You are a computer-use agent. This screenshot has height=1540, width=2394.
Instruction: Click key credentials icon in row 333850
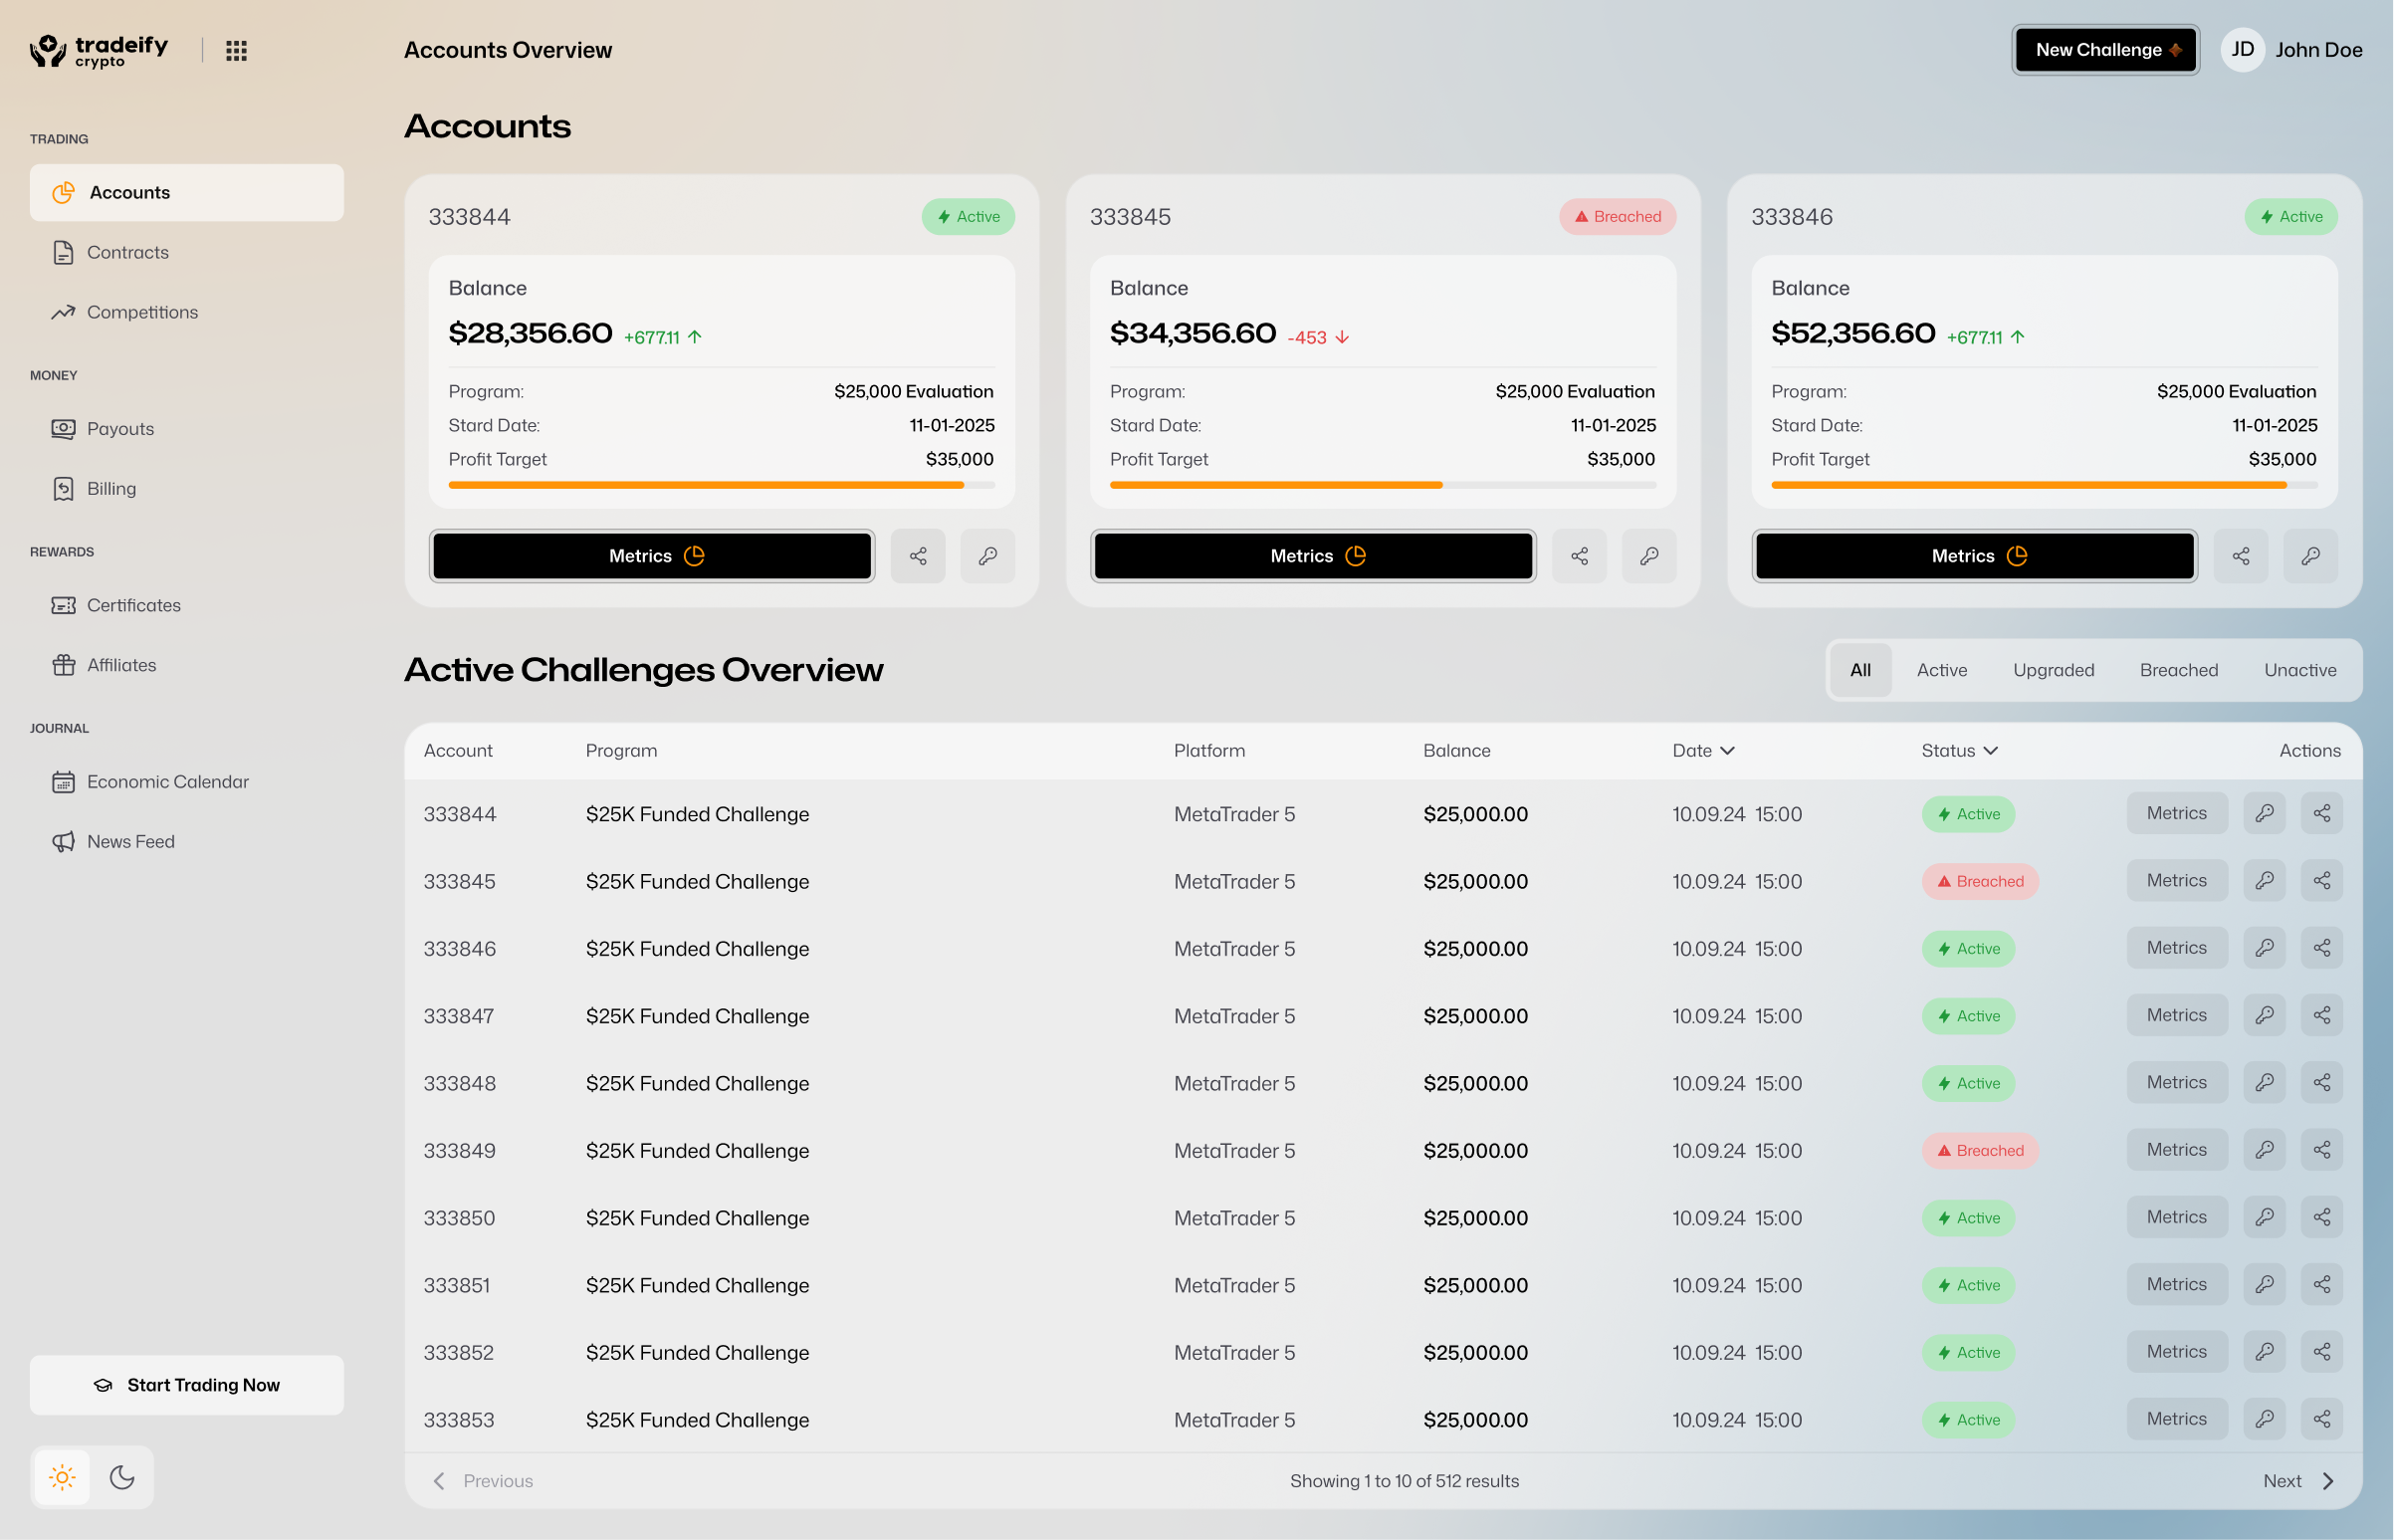coord(2264,1217)
